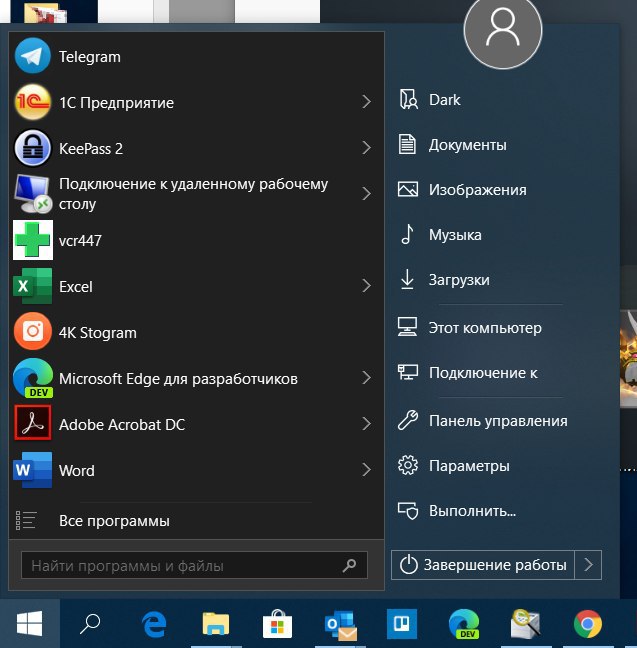
Task: Open Загрузки folder
Action: tap(444, 280)
